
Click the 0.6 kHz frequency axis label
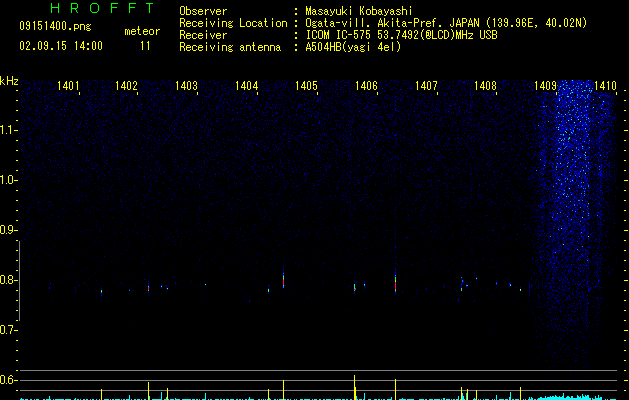[x=8, y=380]
